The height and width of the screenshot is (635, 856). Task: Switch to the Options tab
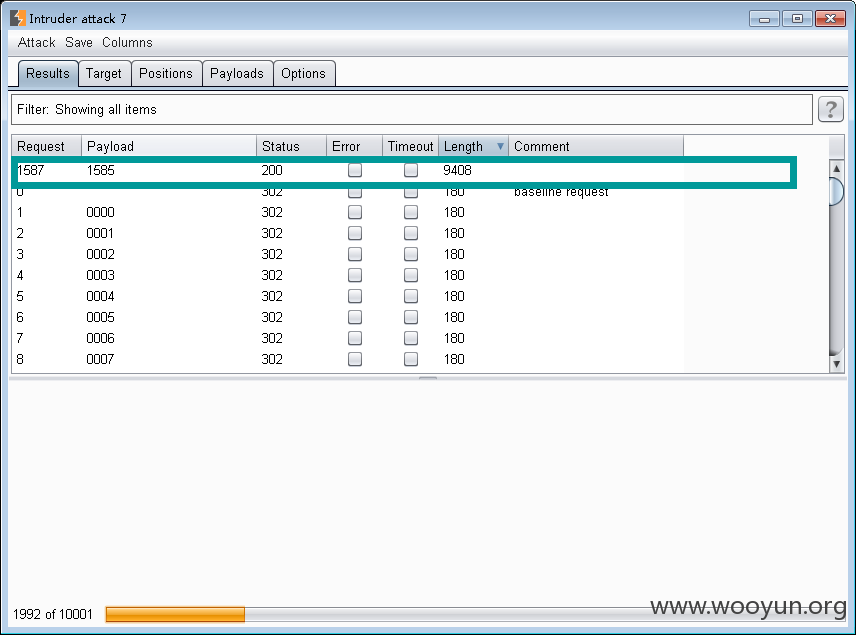click(304, 74)
